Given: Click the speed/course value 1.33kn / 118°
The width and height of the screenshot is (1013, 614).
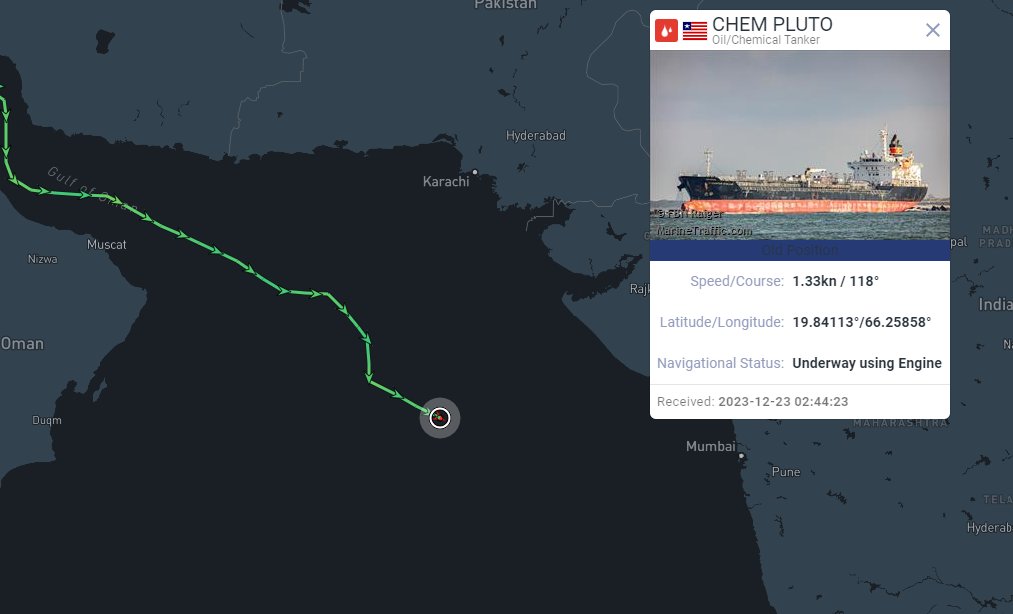Looking at the screenshot, I should click(x=835, y=281).
